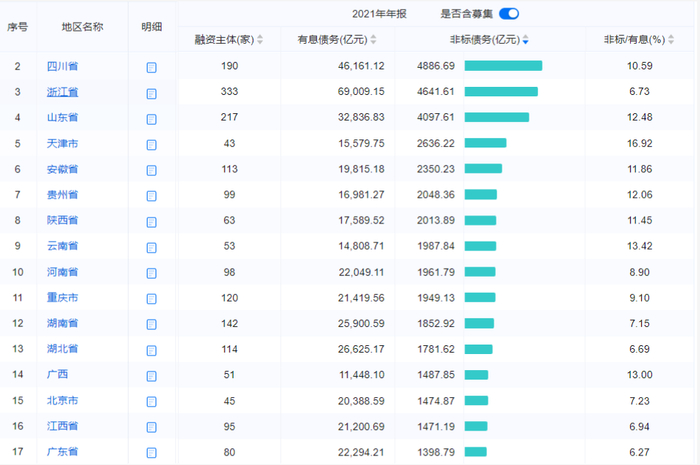Open detail icon for 天津市 row
The width and height of the screenshot is (700, 465).
pos(152,145)
